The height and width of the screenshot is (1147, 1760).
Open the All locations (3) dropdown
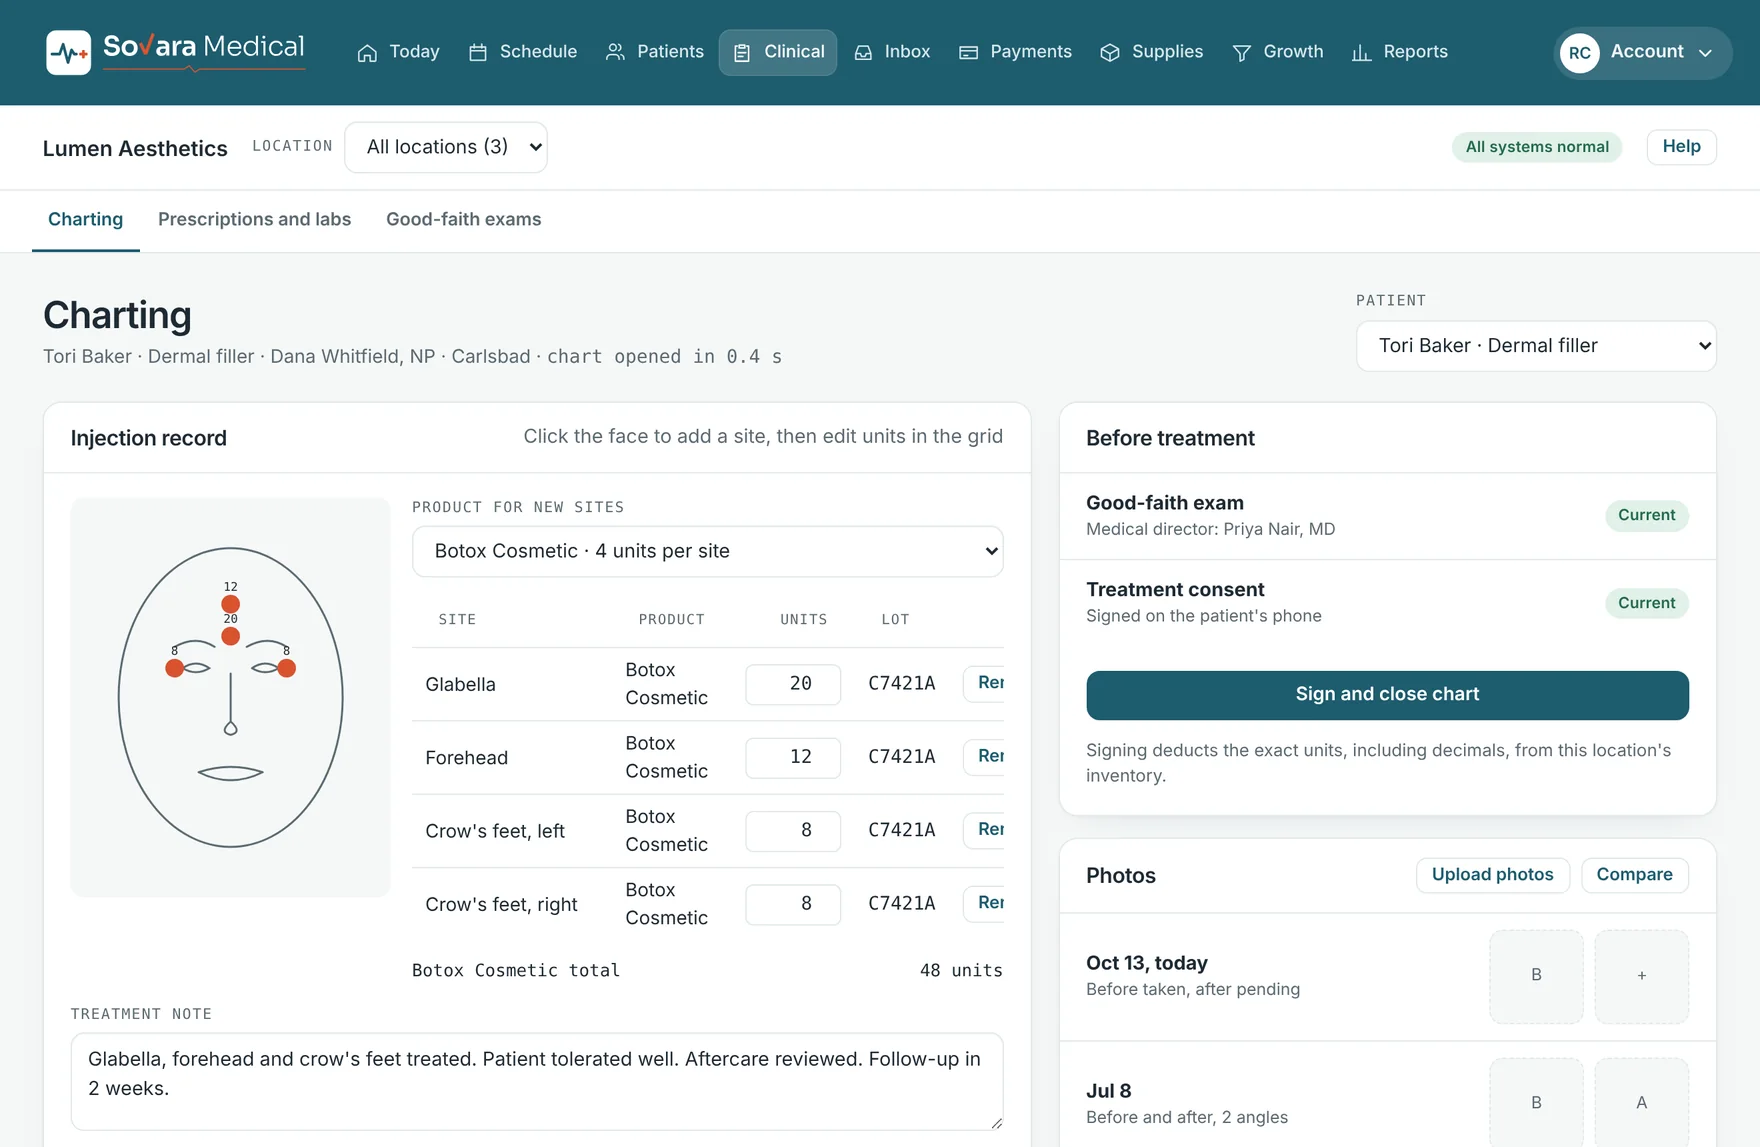[446, 147]
